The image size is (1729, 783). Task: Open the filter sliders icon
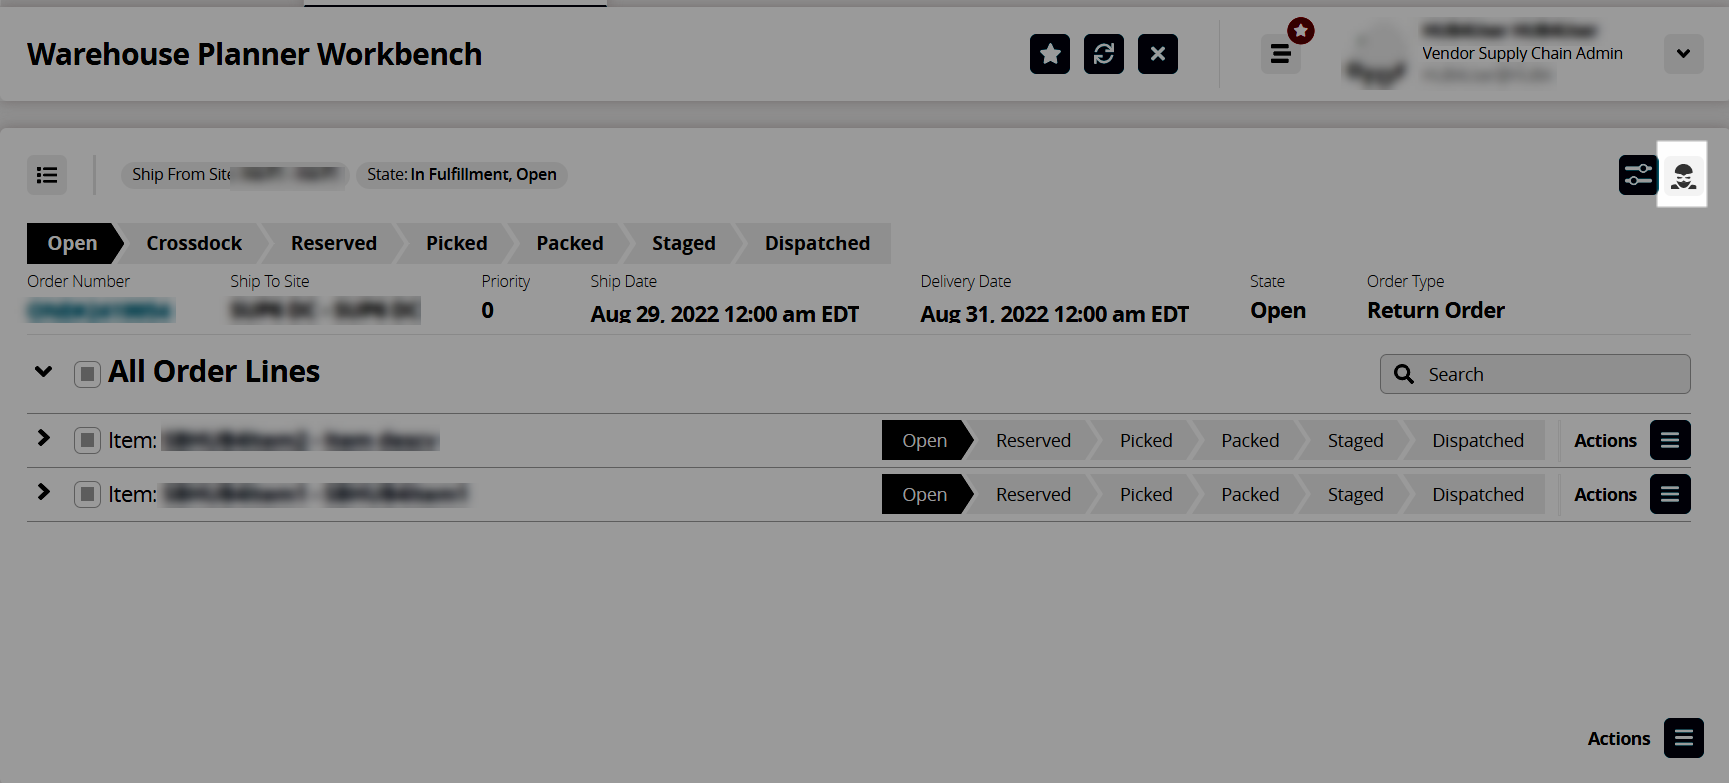pyautogui.click(x=1638, y=175)
